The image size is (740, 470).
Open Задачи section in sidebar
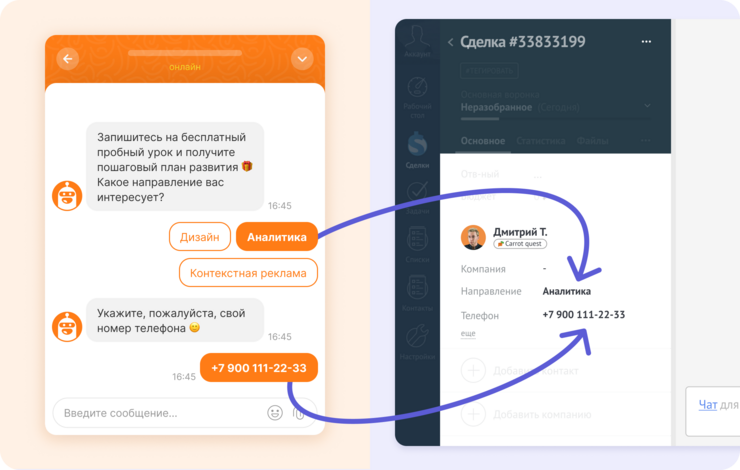(417, 197)
